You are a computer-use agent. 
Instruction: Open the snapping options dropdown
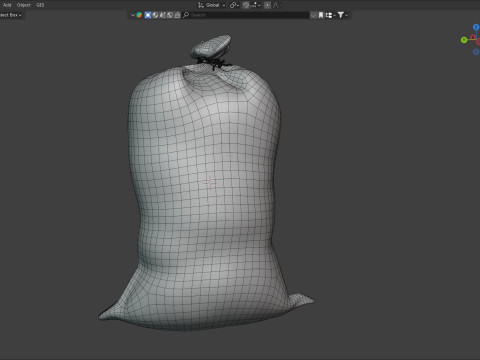(256, 5)
